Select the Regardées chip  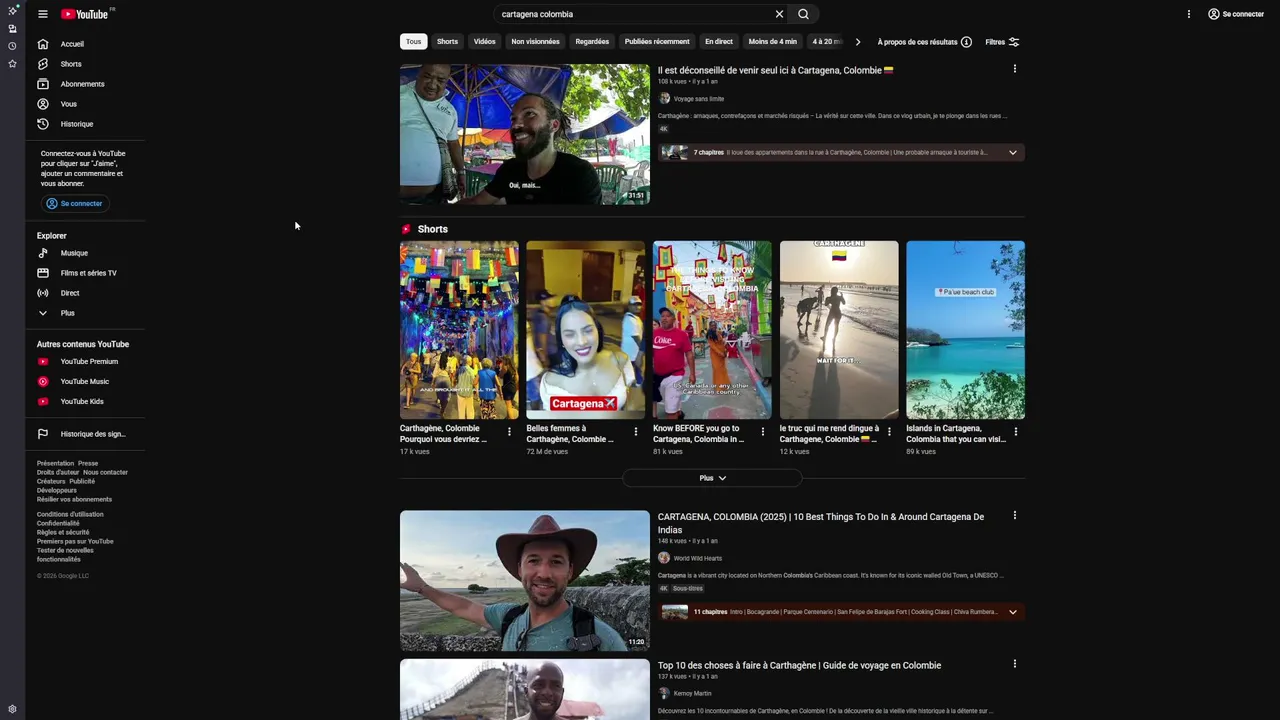[x=592, y=42]
